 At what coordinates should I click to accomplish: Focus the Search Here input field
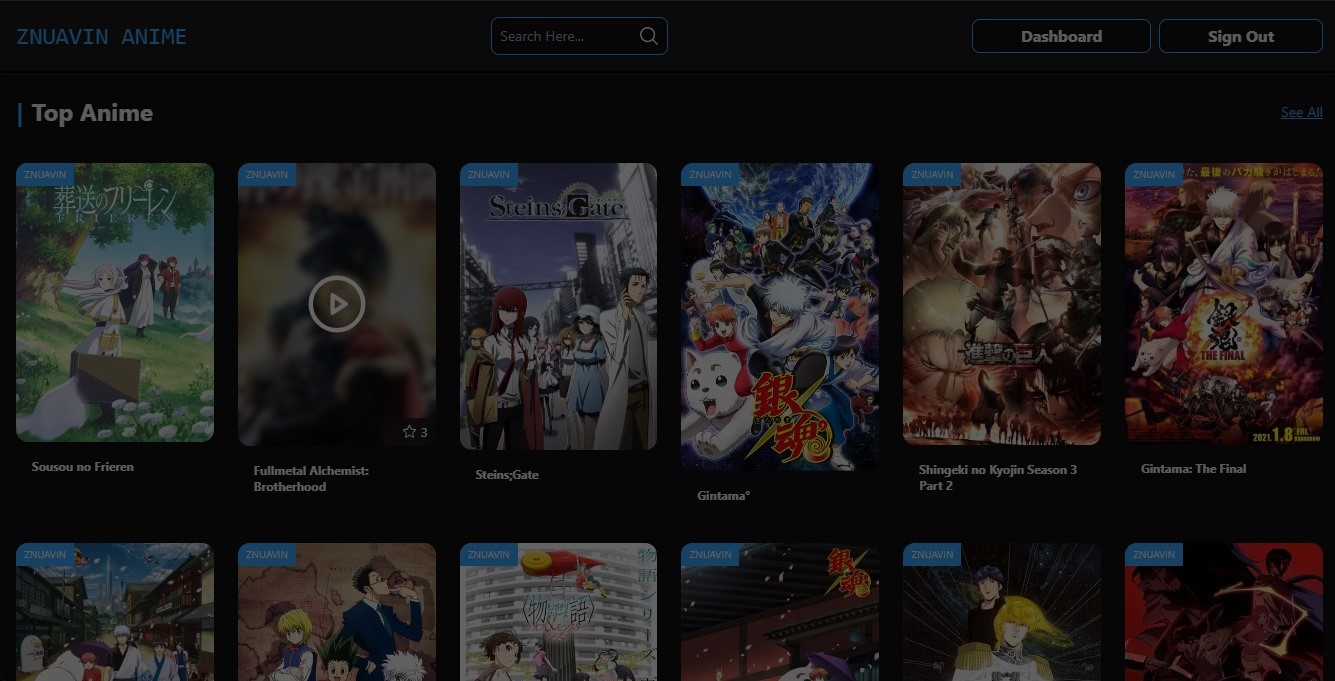(565, 36)
